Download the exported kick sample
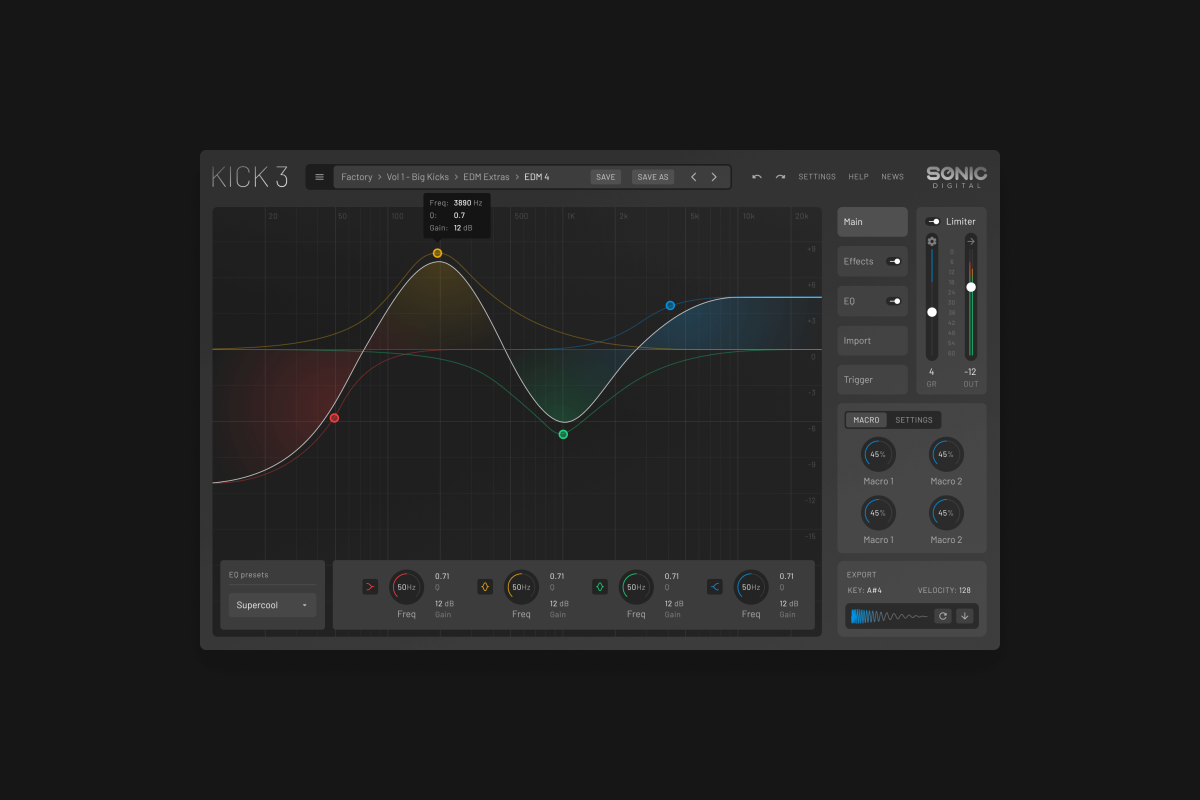Image resolution: width=1200 pixels, height=800 pixels. [x=964, y=616]
